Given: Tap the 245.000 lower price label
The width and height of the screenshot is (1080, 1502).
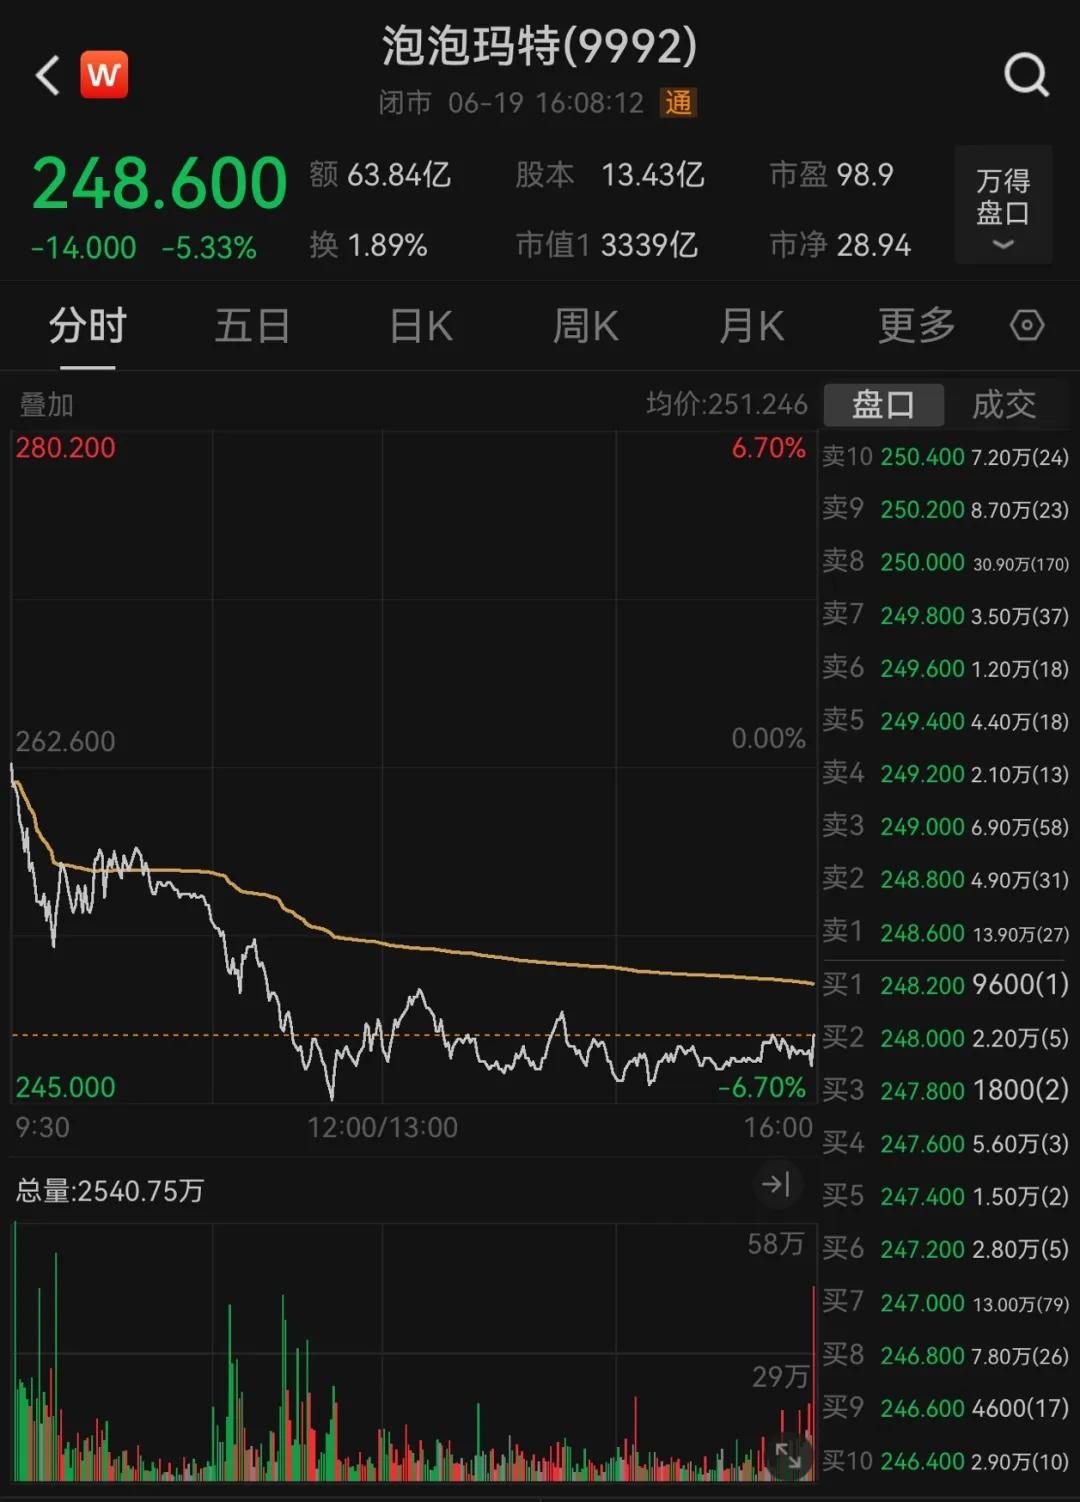Looking at the screenshot, I should tap(65, 1087).
